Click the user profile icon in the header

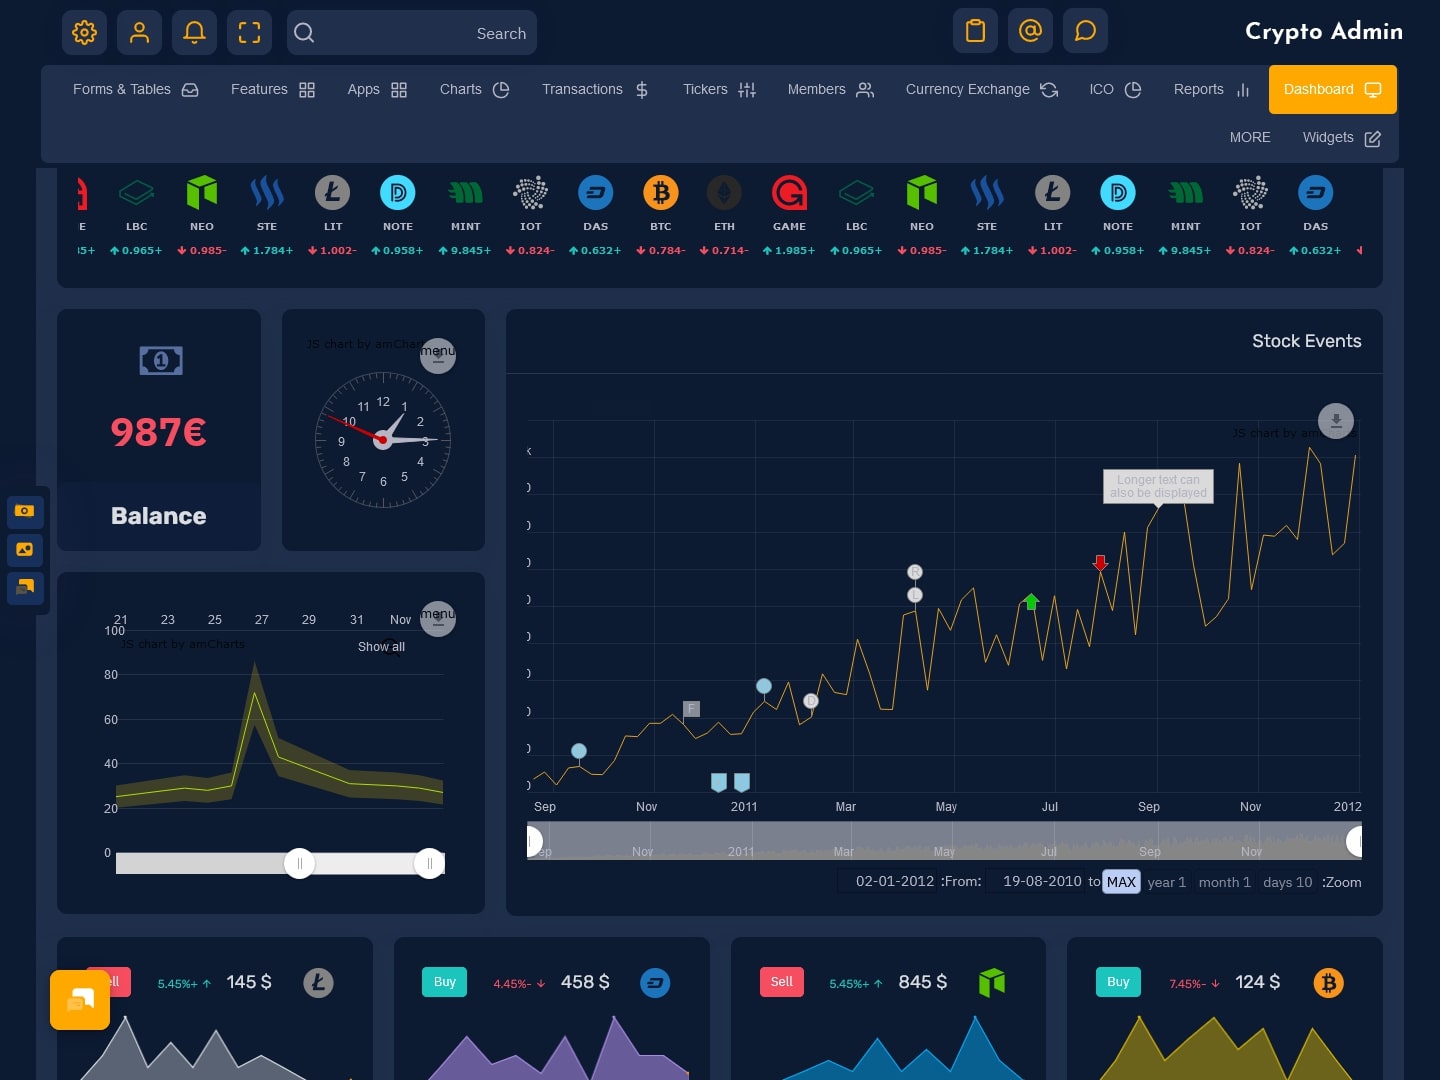[139, 32]
